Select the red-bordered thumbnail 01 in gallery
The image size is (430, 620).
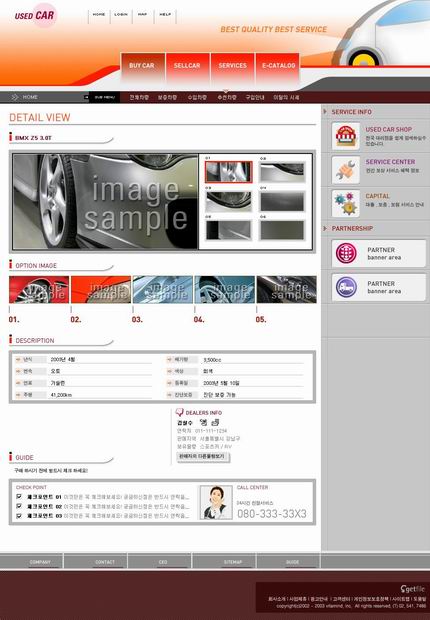[x=228, y=172]
